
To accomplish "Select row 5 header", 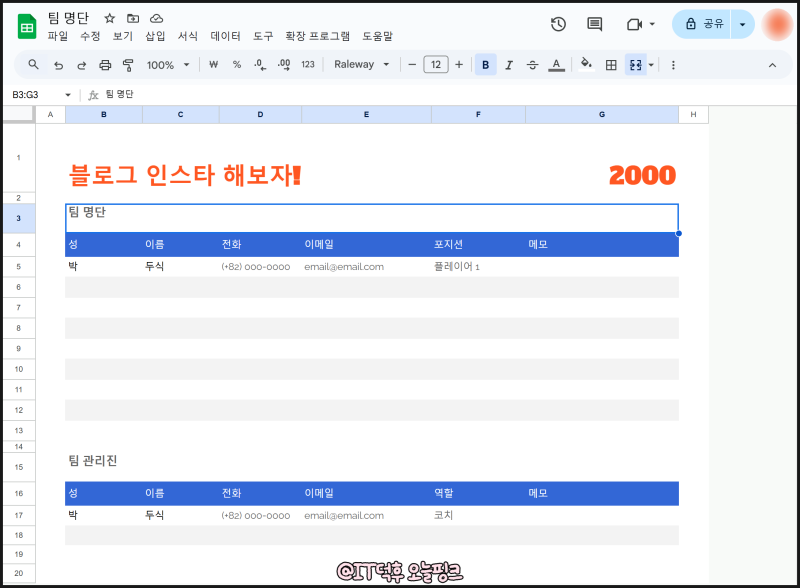I will coord(19,266).
